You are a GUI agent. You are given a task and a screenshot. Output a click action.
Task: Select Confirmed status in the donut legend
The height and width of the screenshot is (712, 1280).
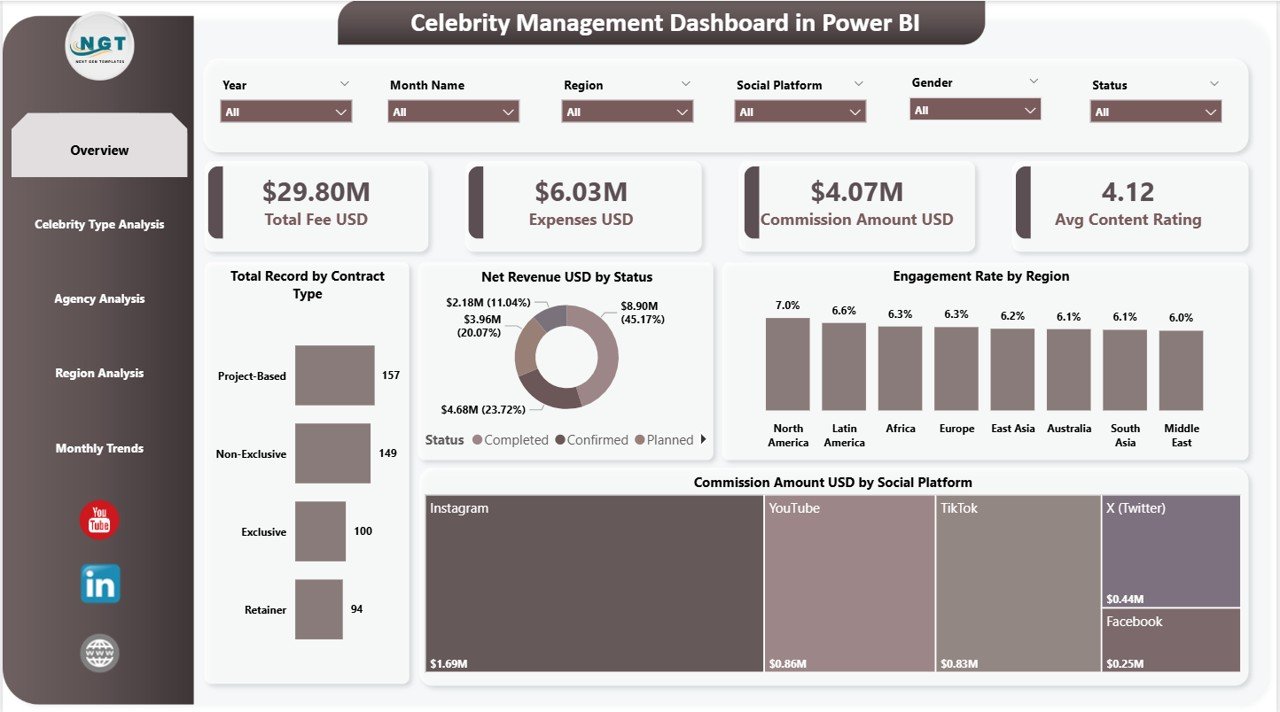pos(600,439)
